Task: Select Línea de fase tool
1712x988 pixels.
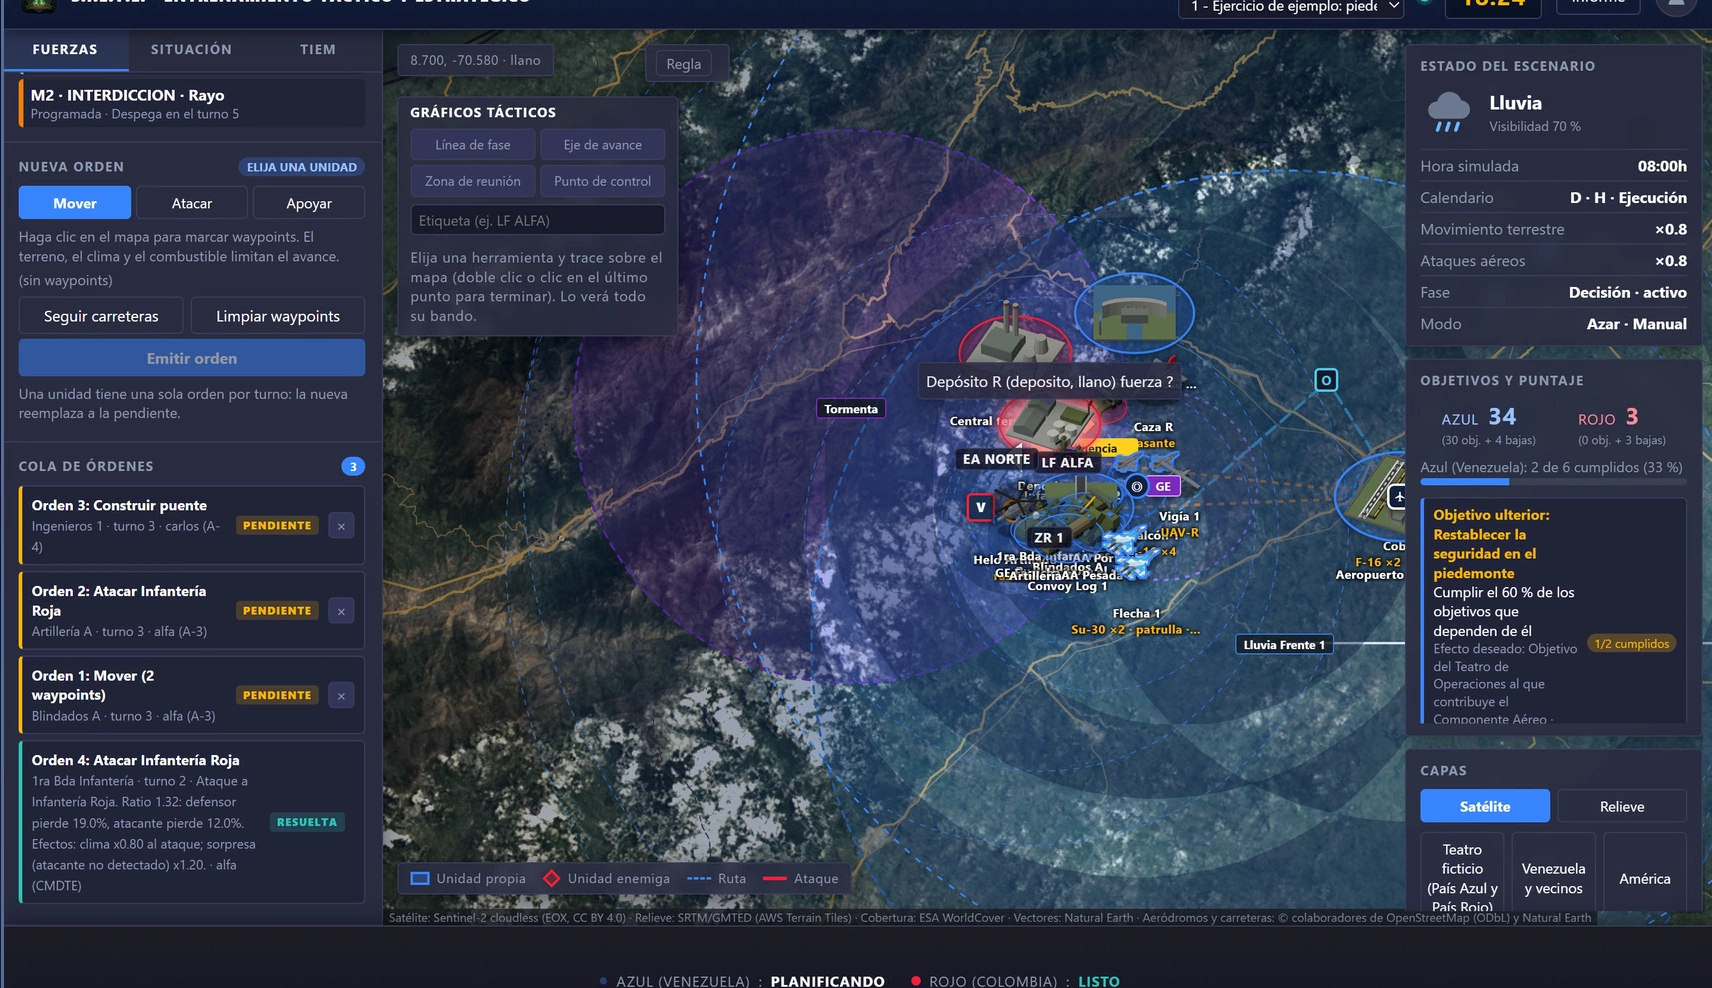Action: [x=473, y=145]
